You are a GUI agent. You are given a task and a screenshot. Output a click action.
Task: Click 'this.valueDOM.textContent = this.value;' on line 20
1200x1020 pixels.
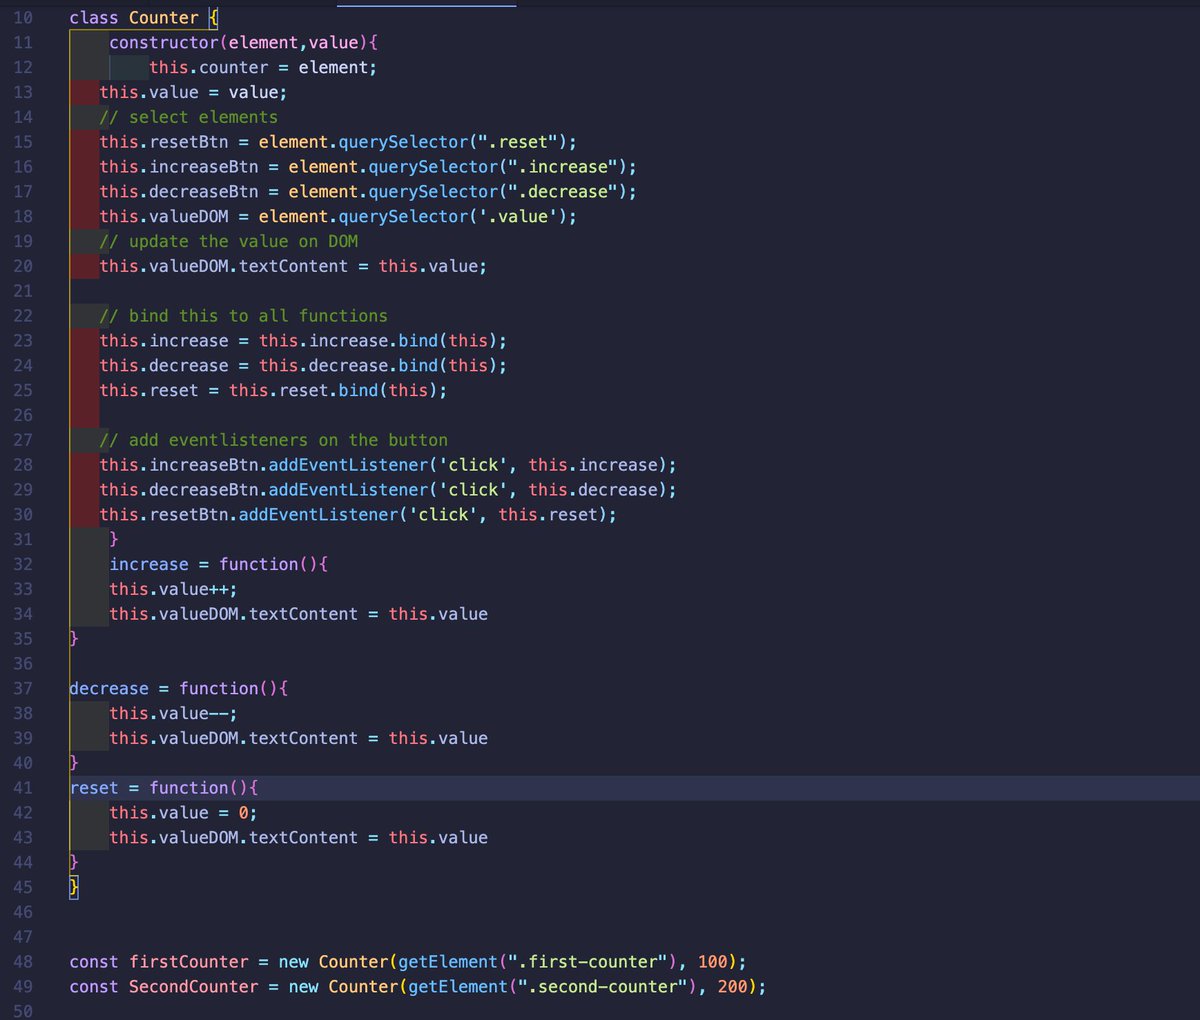[x=293, y=267]
